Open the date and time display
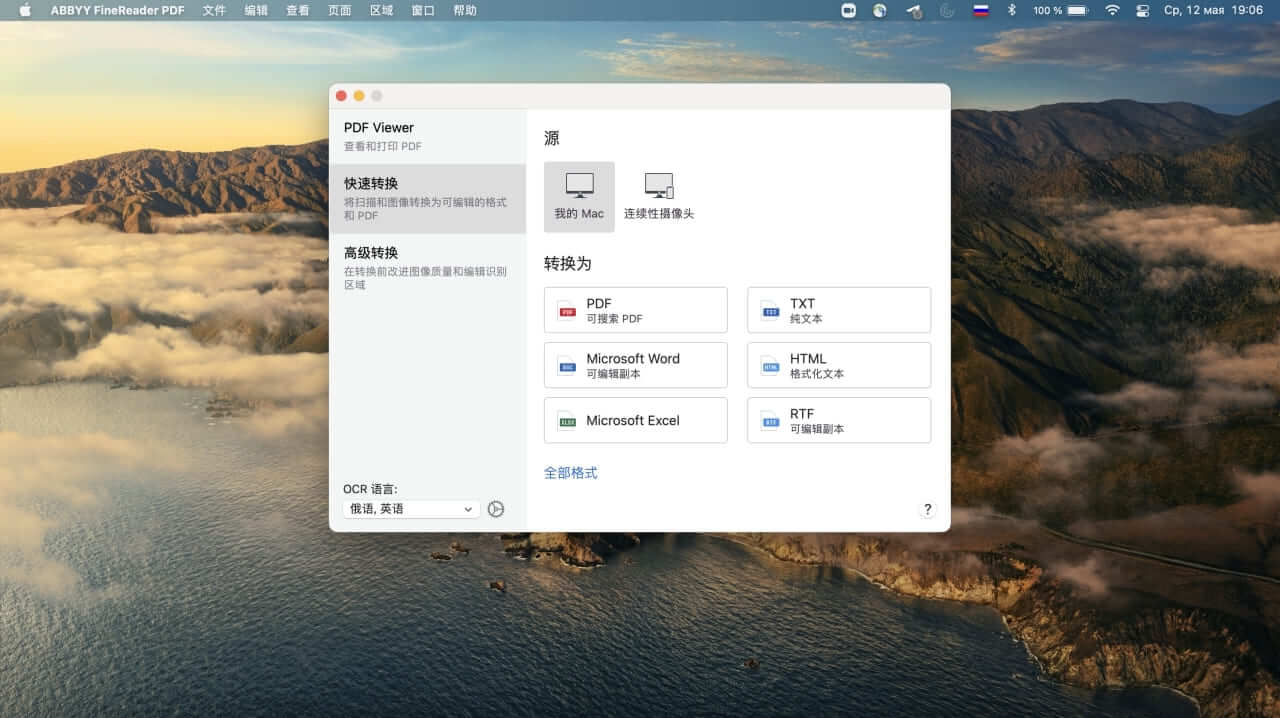This screenshot has width=1280, height=718. 1213,10
